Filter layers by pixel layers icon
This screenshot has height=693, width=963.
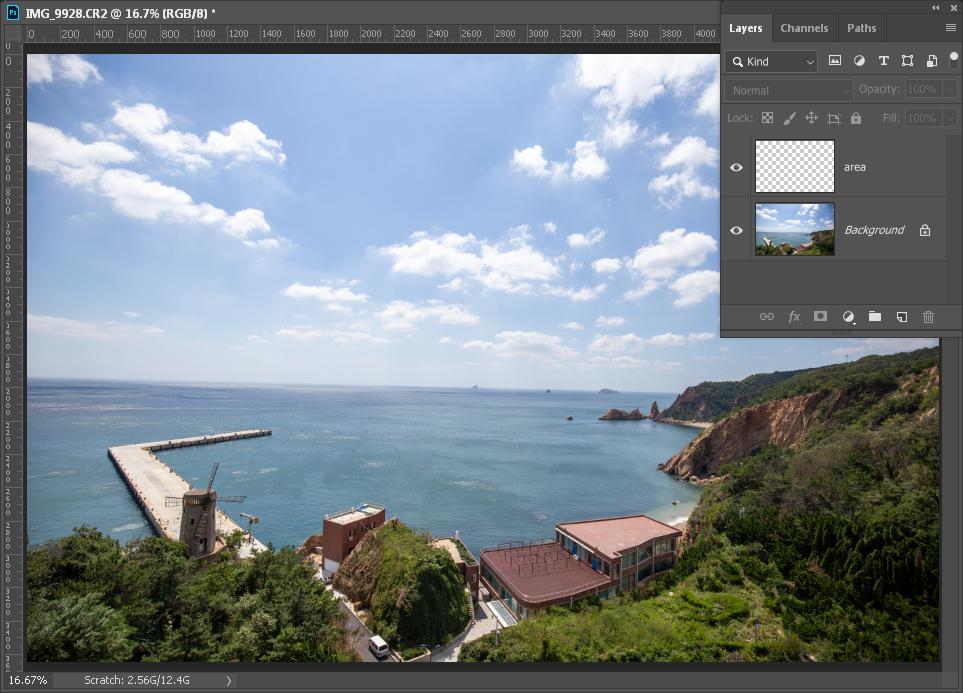835,61
